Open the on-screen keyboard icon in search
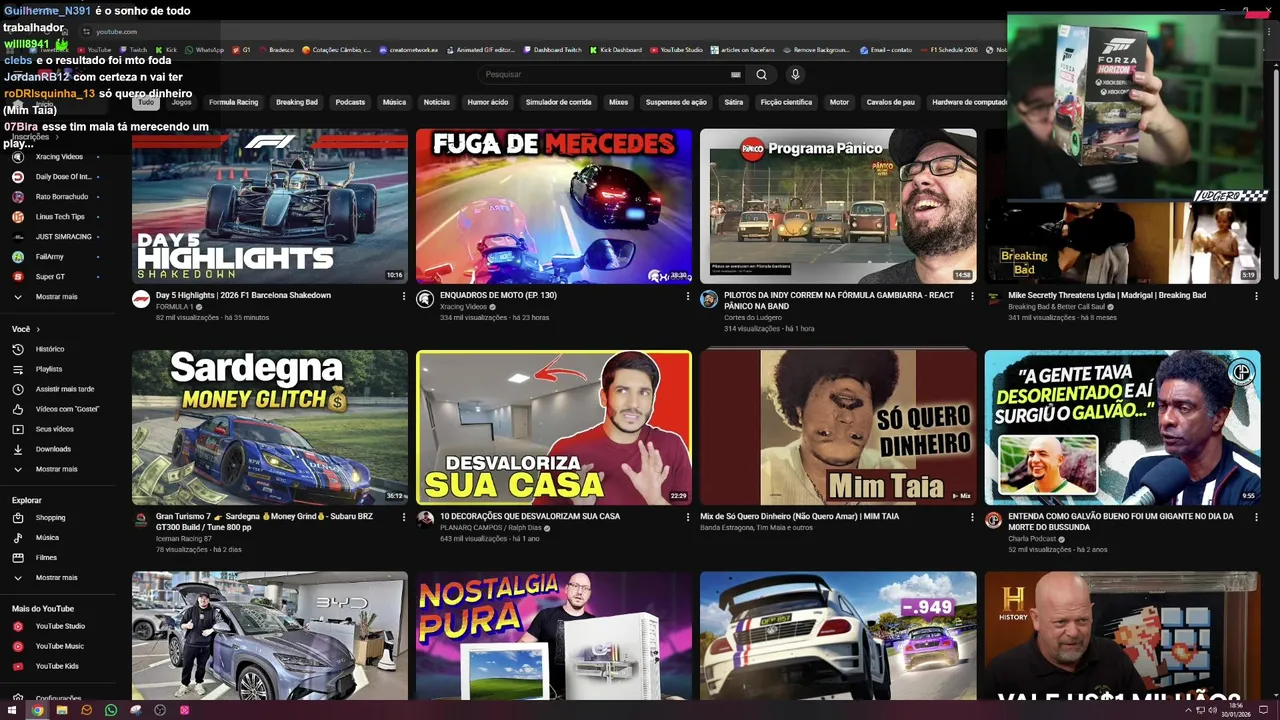 click(x=736, y=74)
